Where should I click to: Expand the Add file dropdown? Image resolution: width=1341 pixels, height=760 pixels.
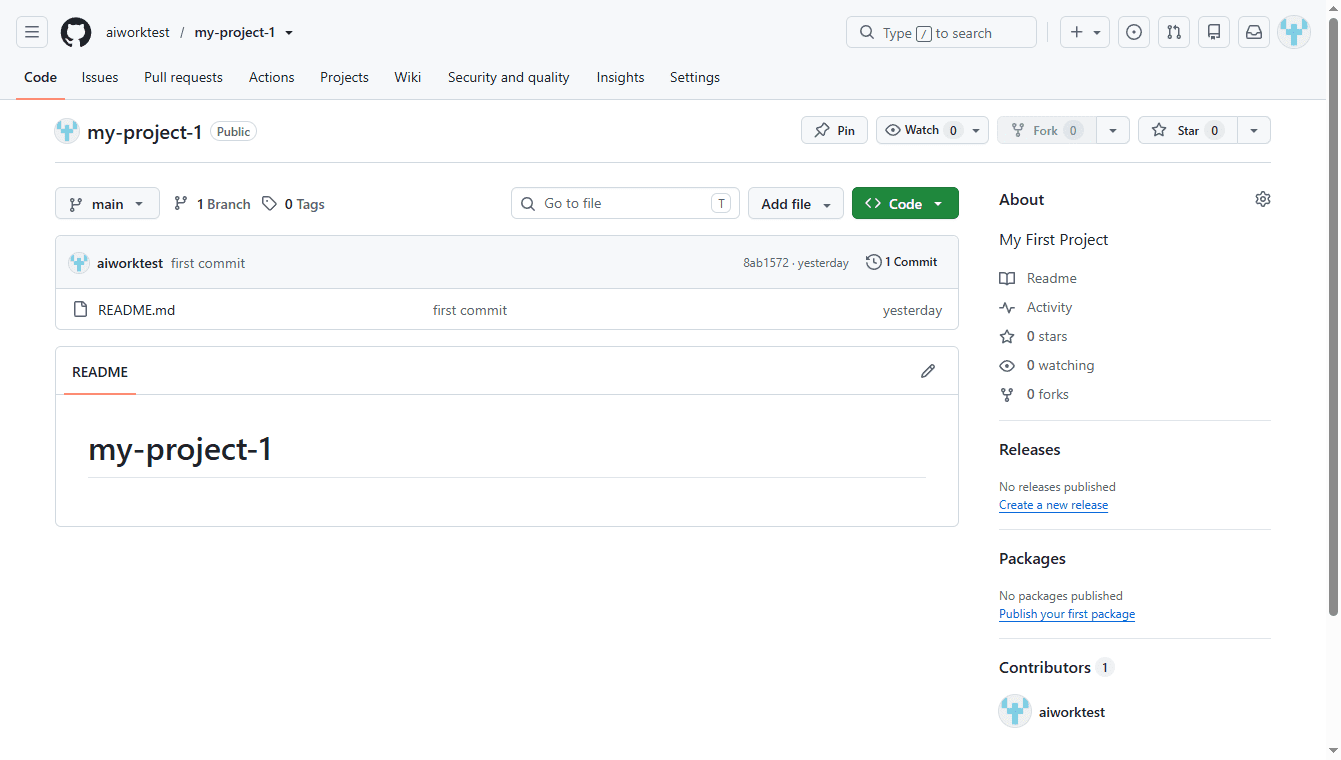click(796, 203)
